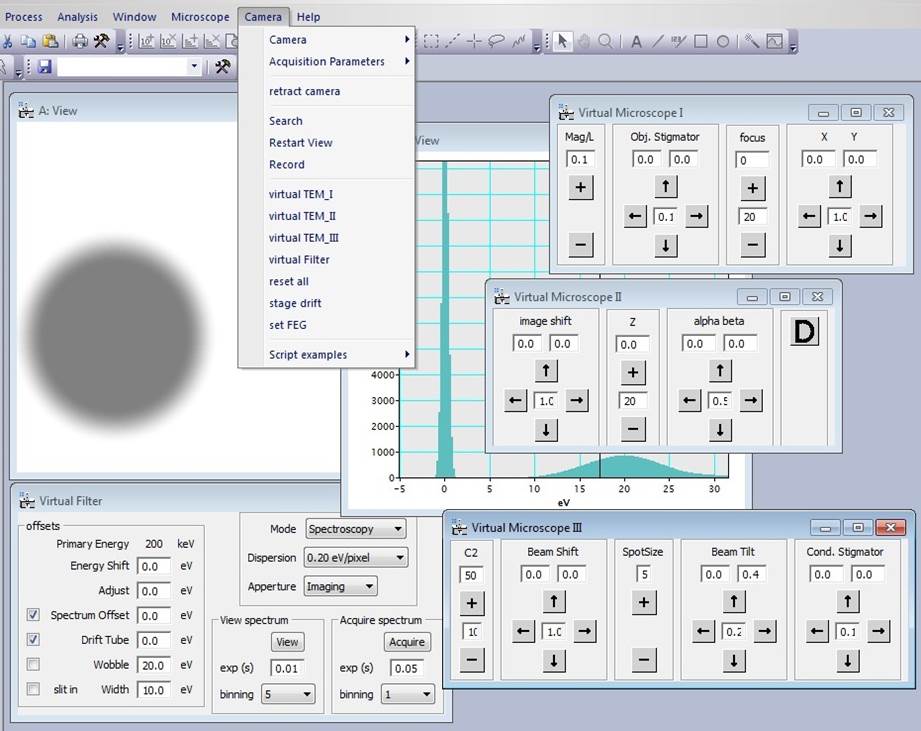Image resolution: width=921 pixels, height=731 pixels.
Task: Choose the zoom magnifier tool
Action: [604, 41]
